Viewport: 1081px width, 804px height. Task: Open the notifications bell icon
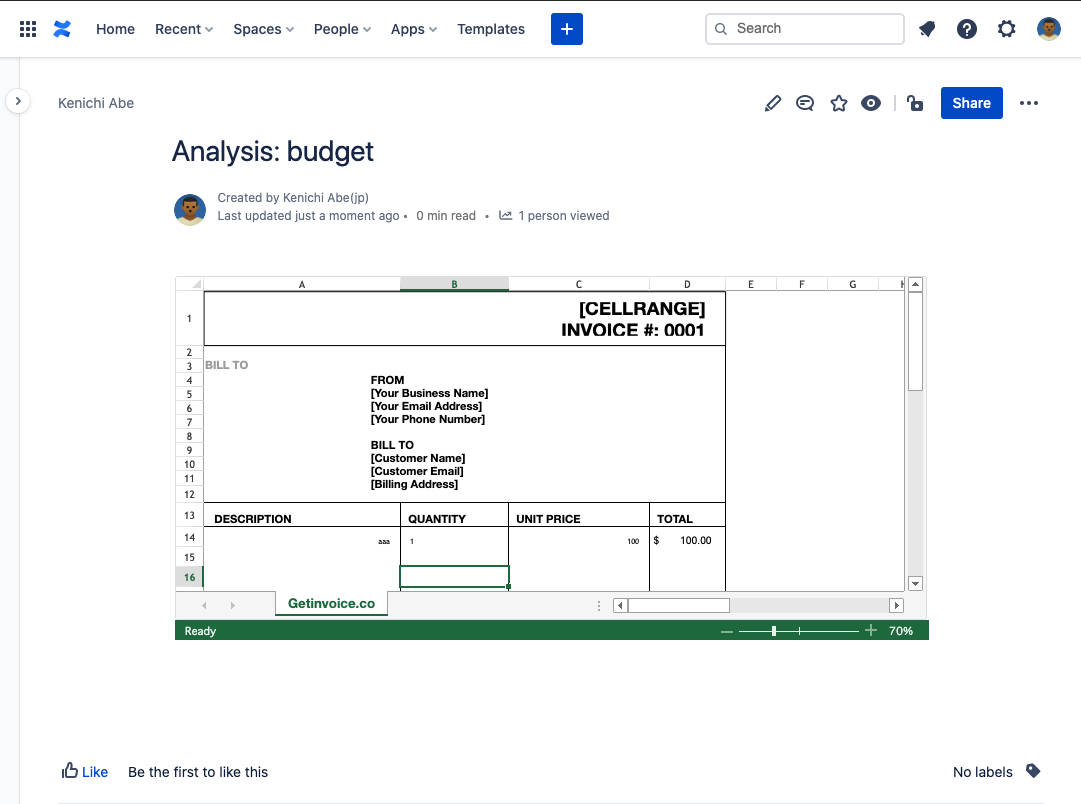coord(927,29)
